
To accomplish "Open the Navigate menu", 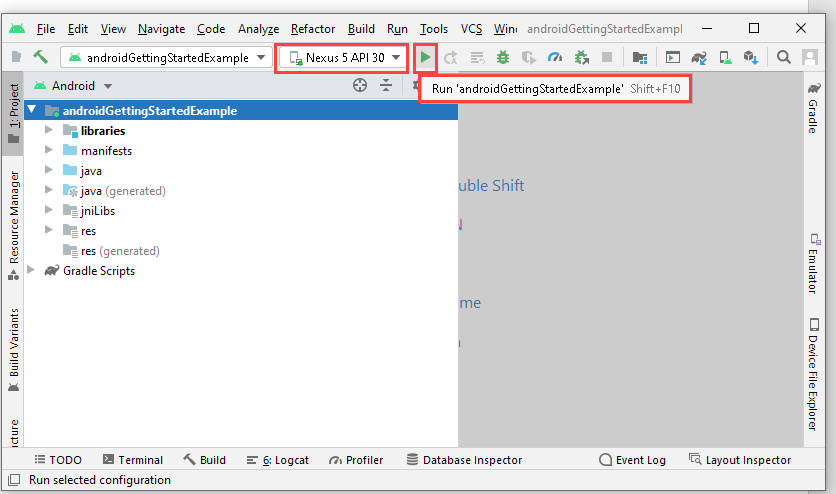I will tap(162, 29).
